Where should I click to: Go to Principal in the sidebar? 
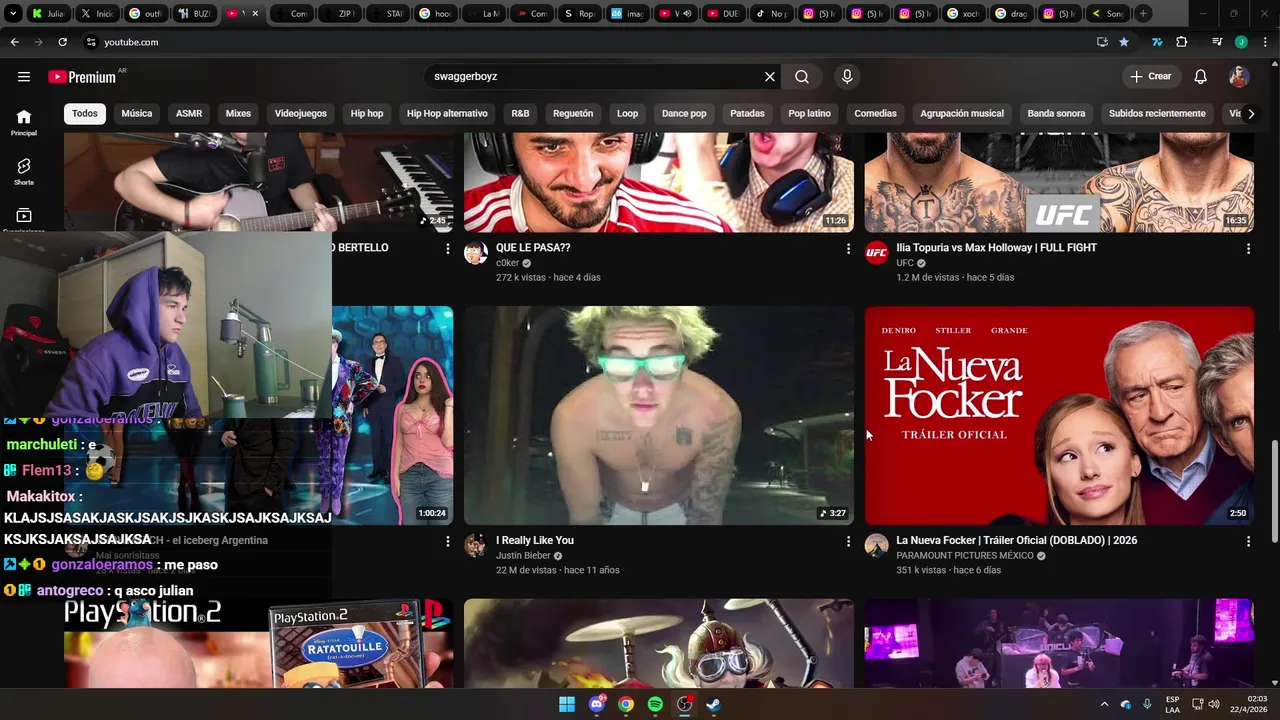point(24,122)
